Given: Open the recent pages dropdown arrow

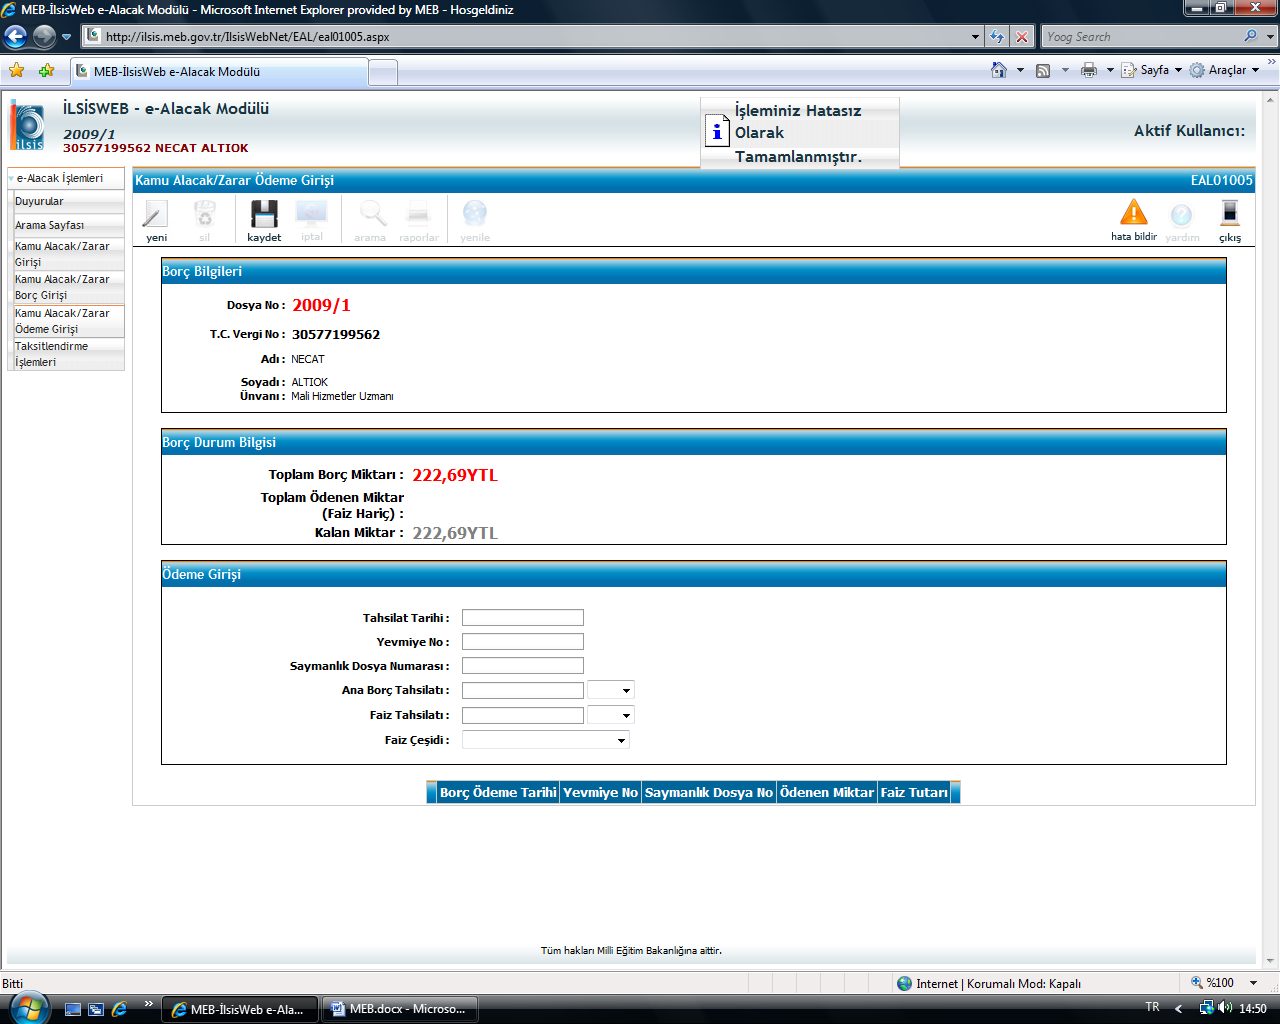Looking at the screenshot, I should pos(66,37).
